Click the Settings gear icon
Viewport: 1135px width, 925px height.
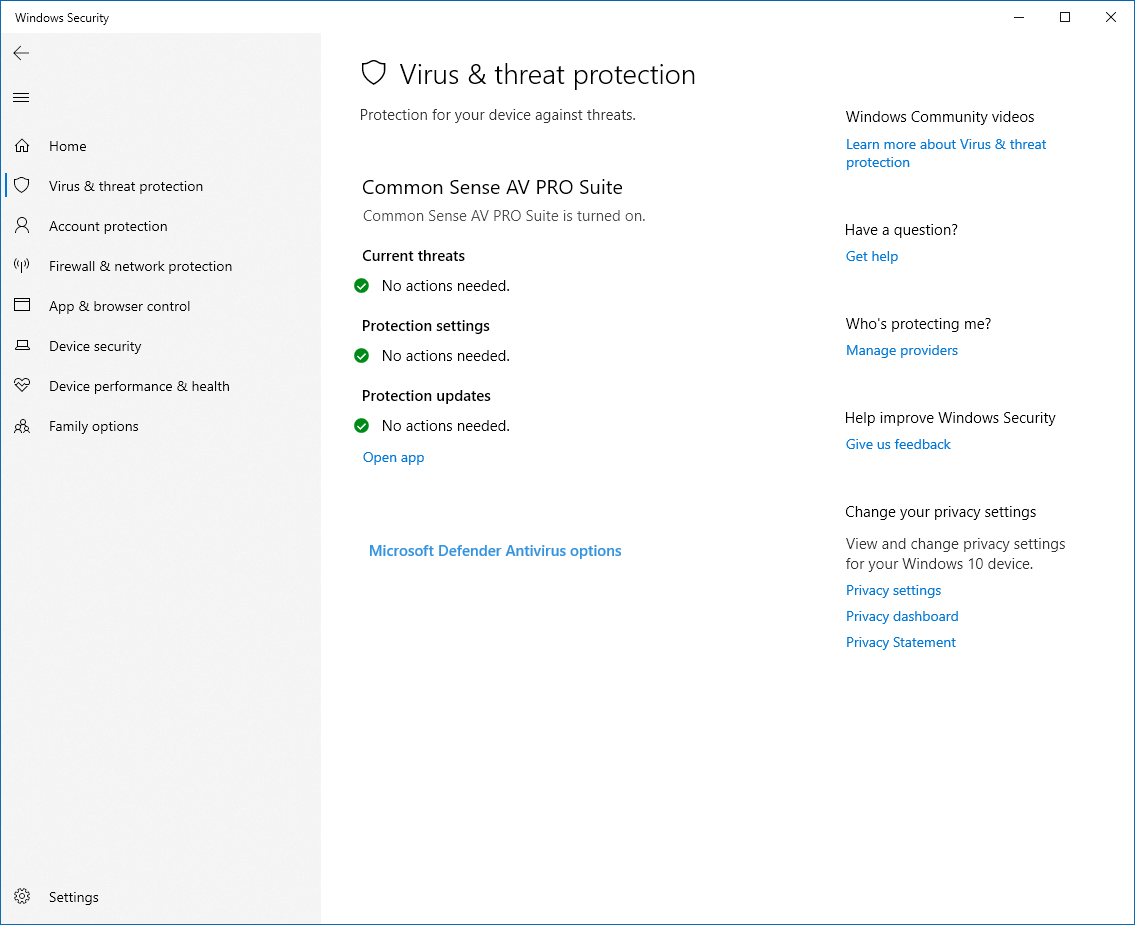22,897
